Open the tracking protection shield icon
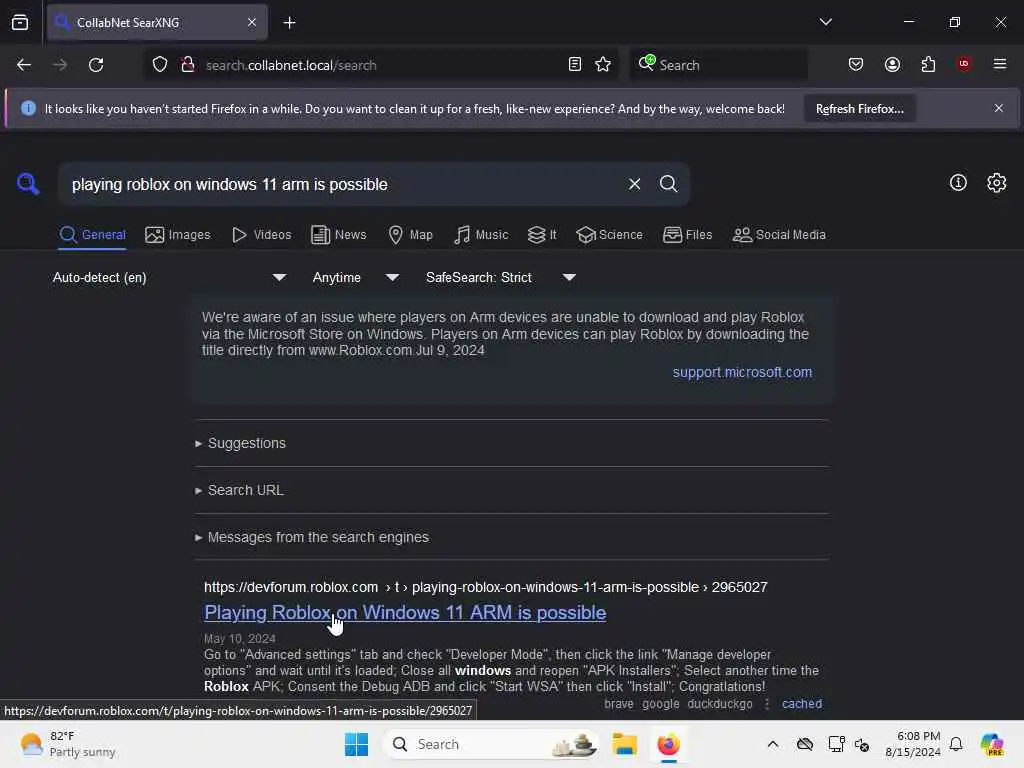Viewport: 1024px width, 768px height. coord(160,65)
